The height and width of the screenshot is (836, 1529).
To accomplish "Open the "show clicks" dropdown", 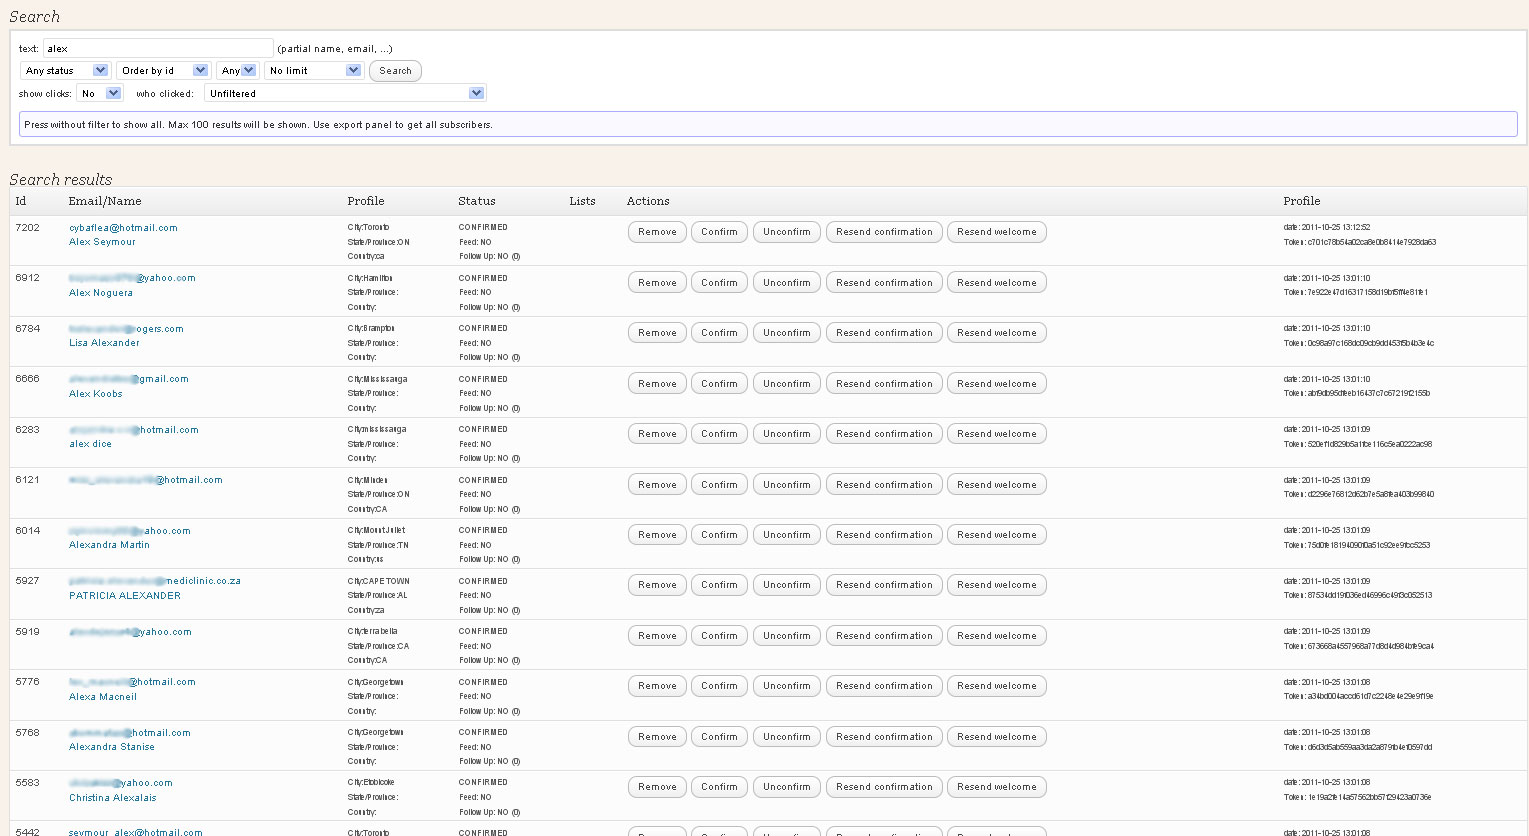I will (99, 94).
